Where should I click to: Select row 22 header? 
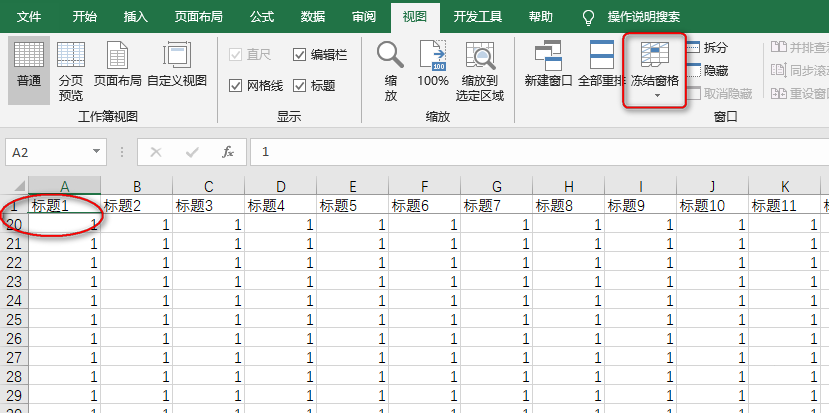[x=14, y=262]
